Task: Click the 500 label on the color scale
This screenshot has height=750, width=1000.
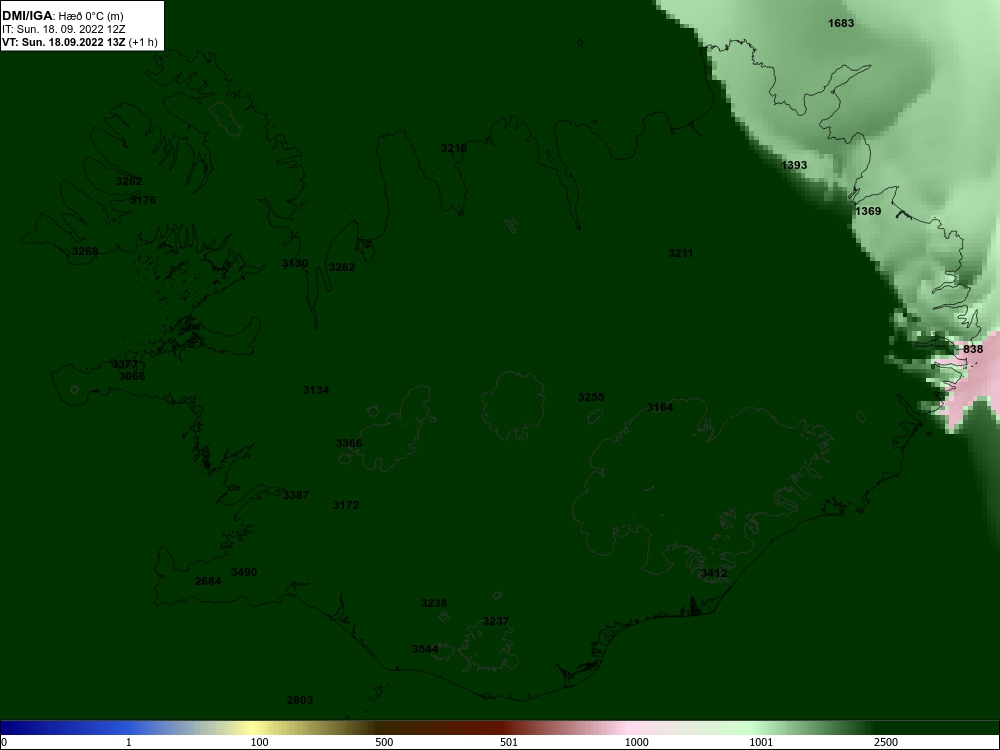Action: 384,742
